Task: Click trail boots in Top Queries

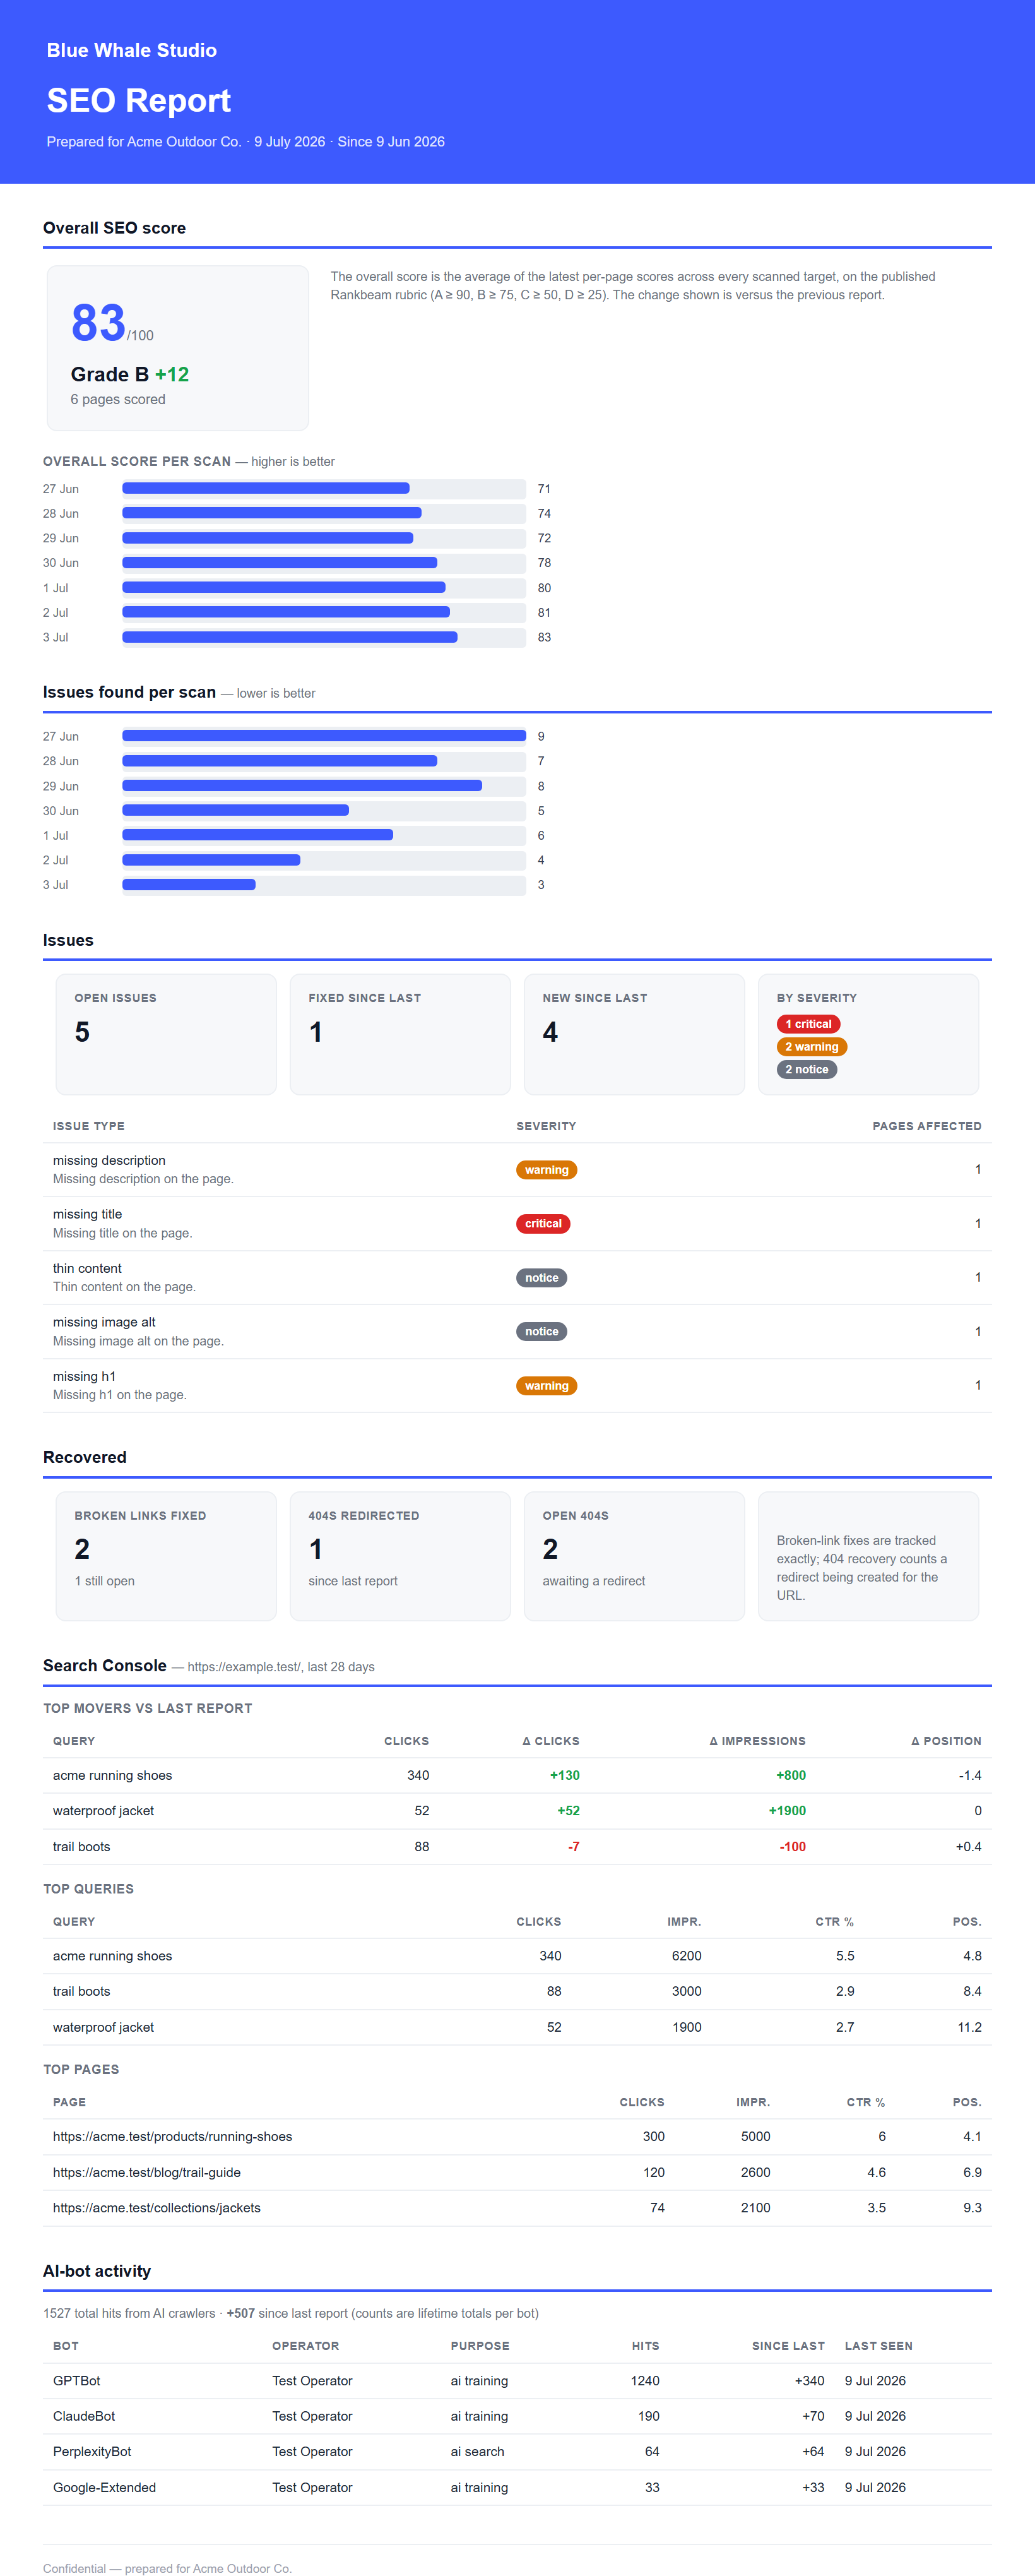Action: 81,1991
